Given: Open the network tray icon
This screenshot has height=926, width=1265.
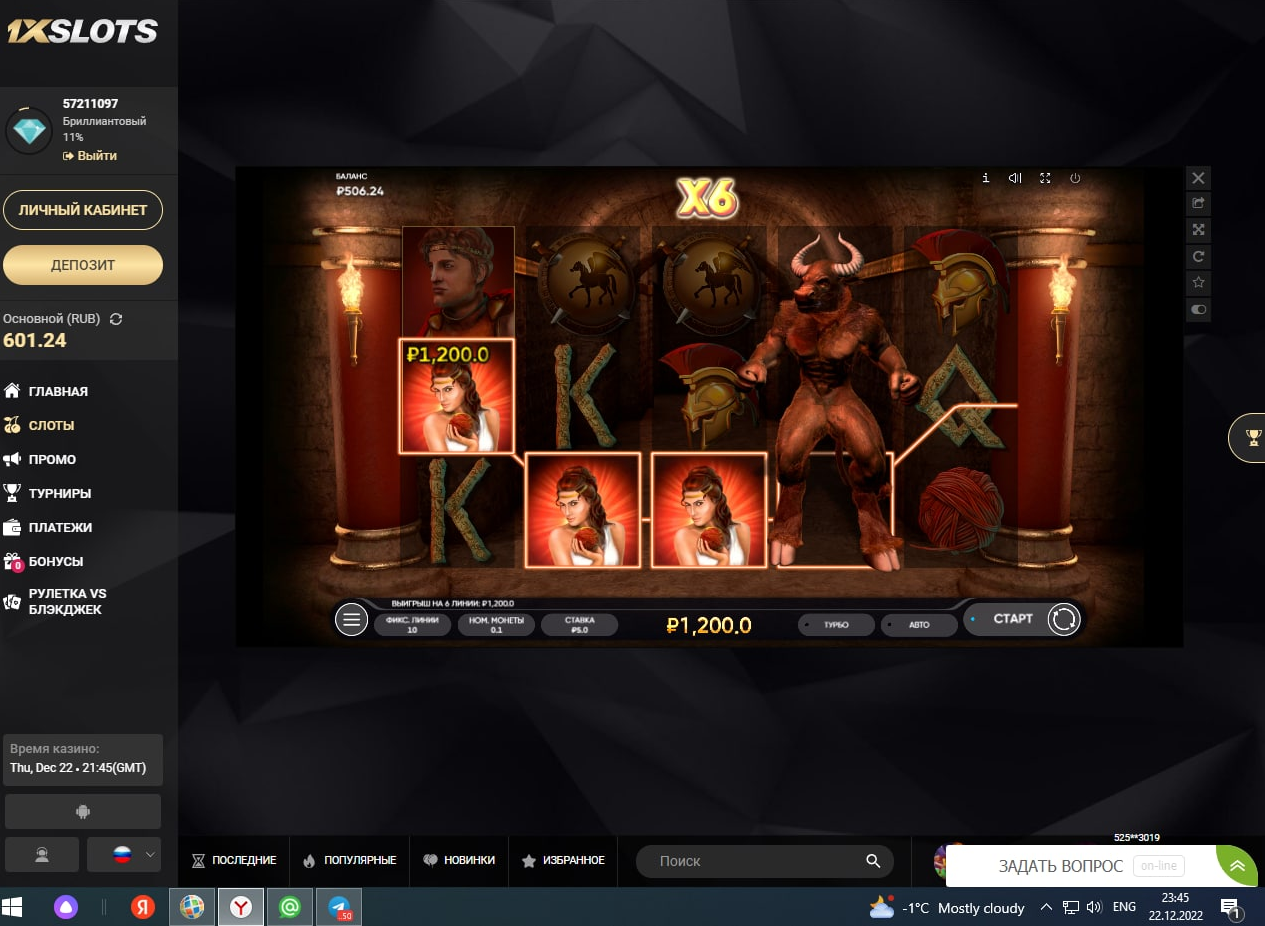Looking at the screenshot, I should 1070,908.
